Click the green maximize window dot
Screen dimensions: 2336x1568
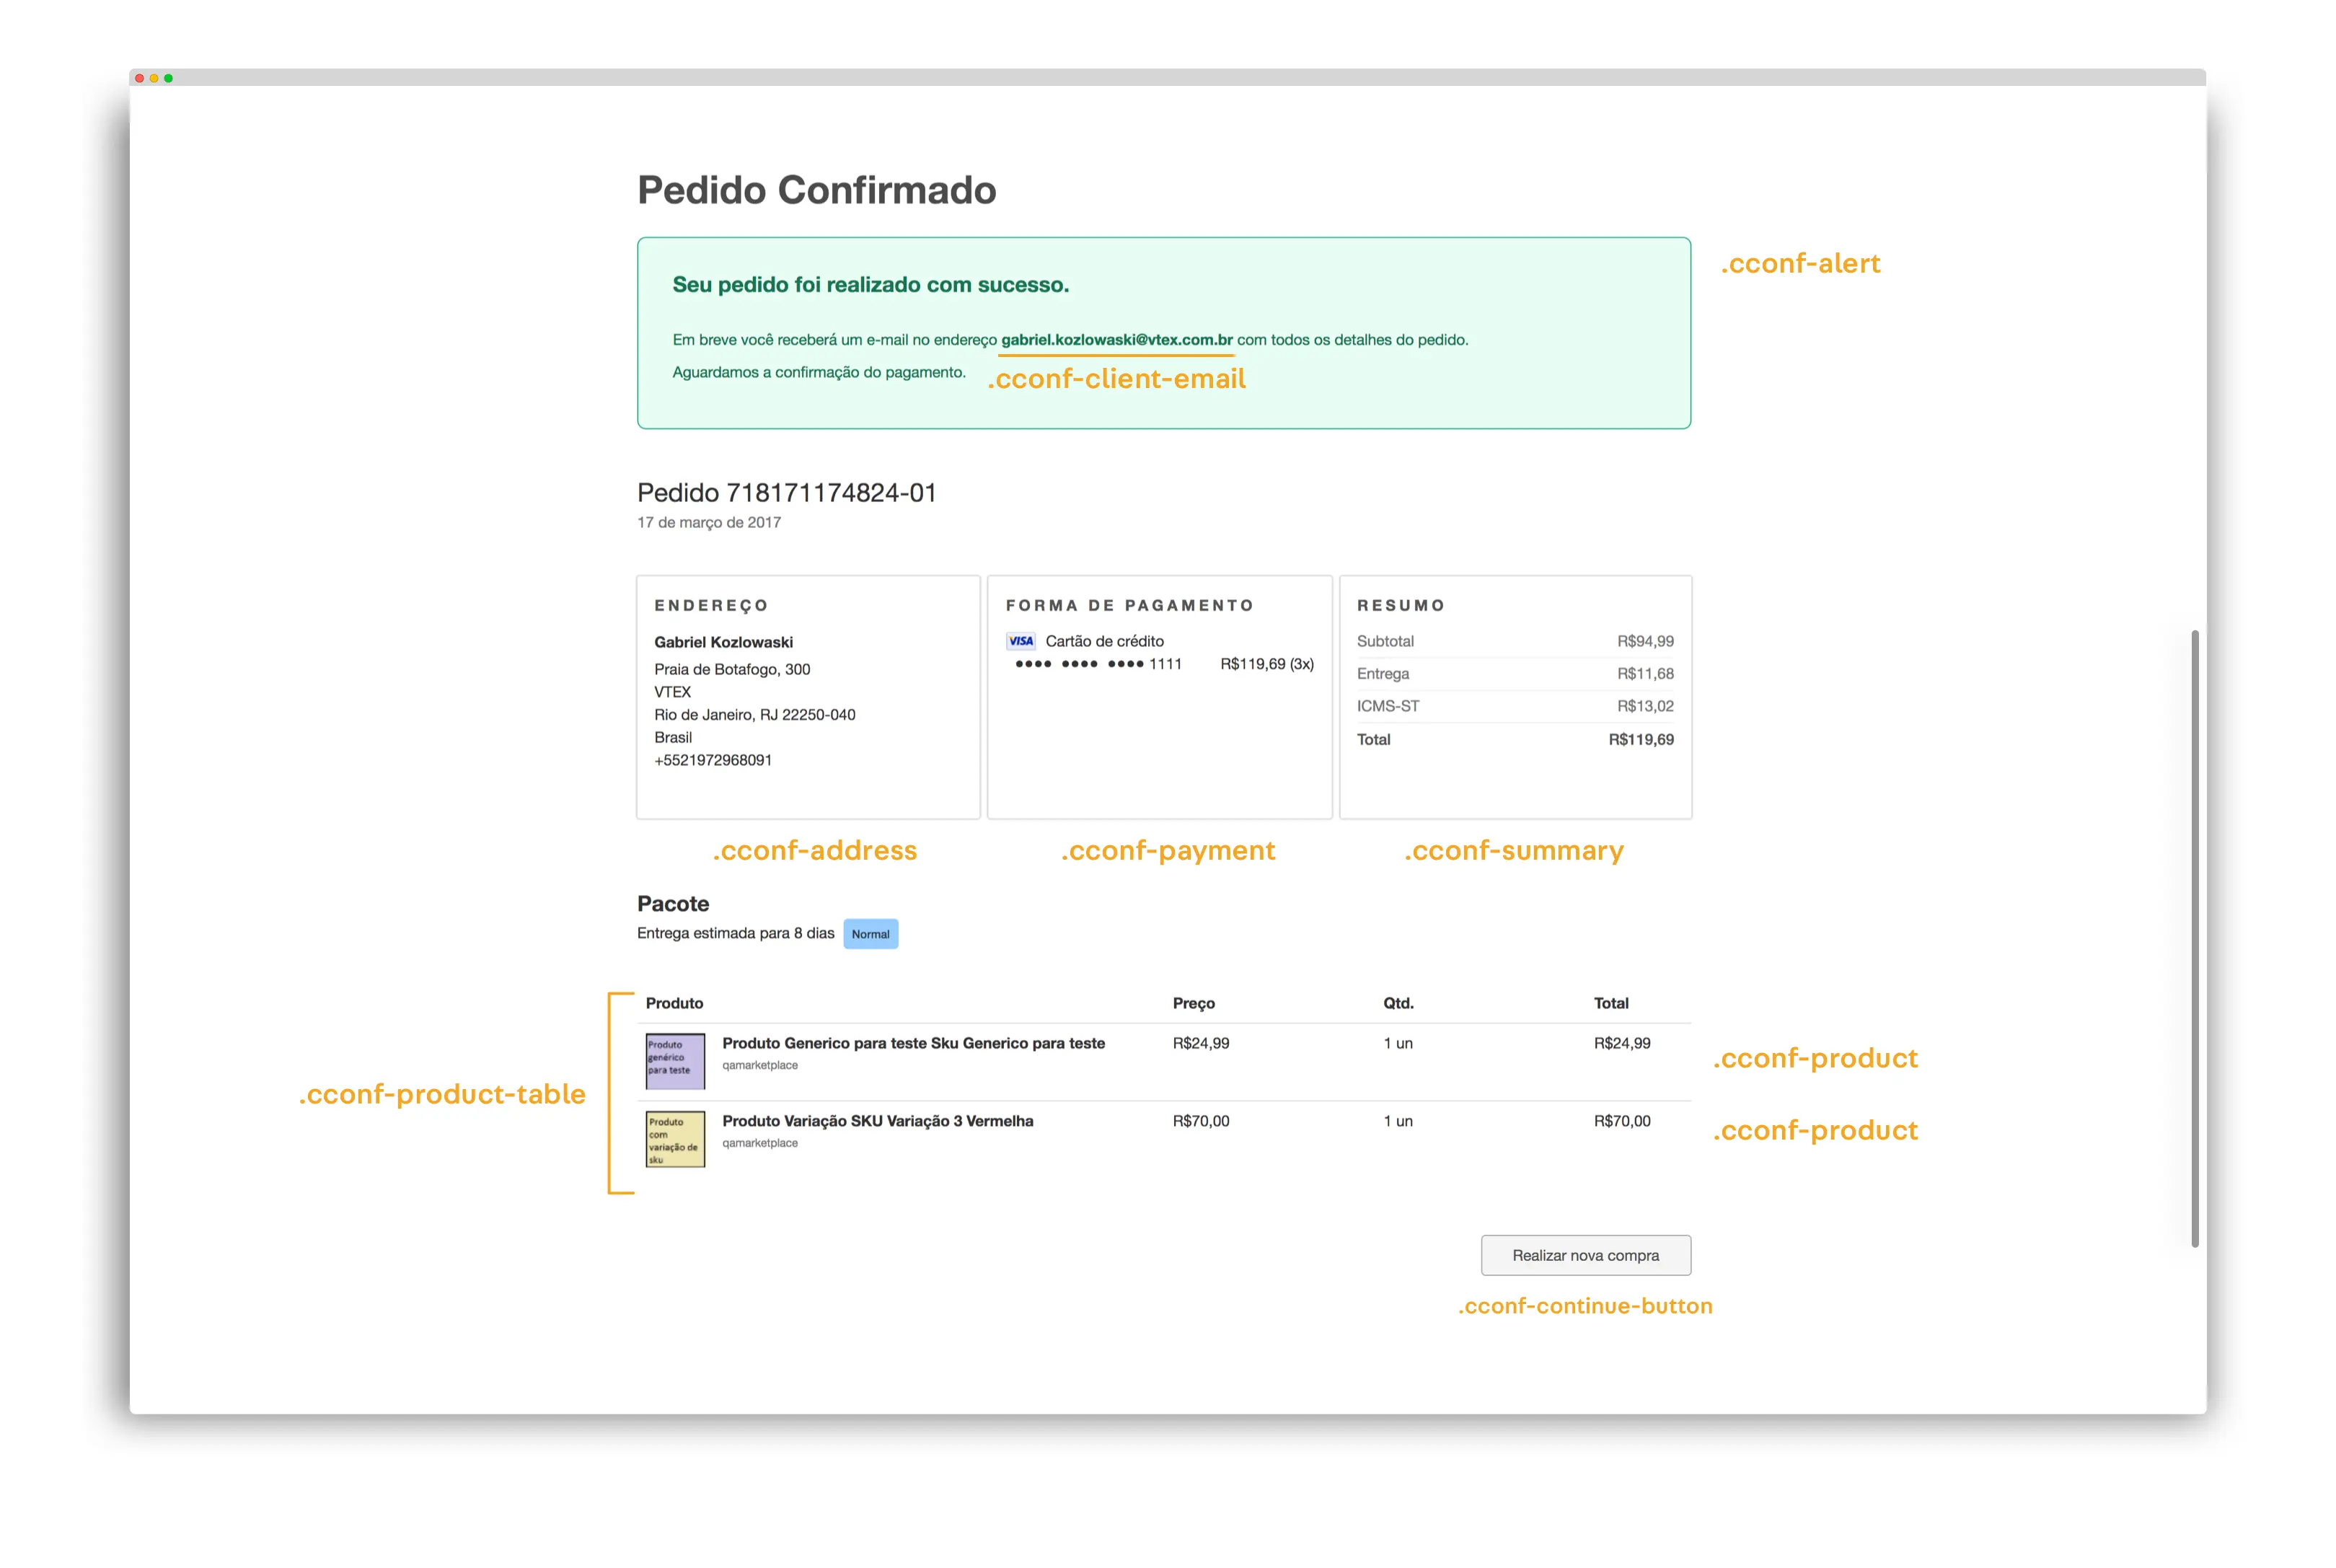(x=168, y=78)
